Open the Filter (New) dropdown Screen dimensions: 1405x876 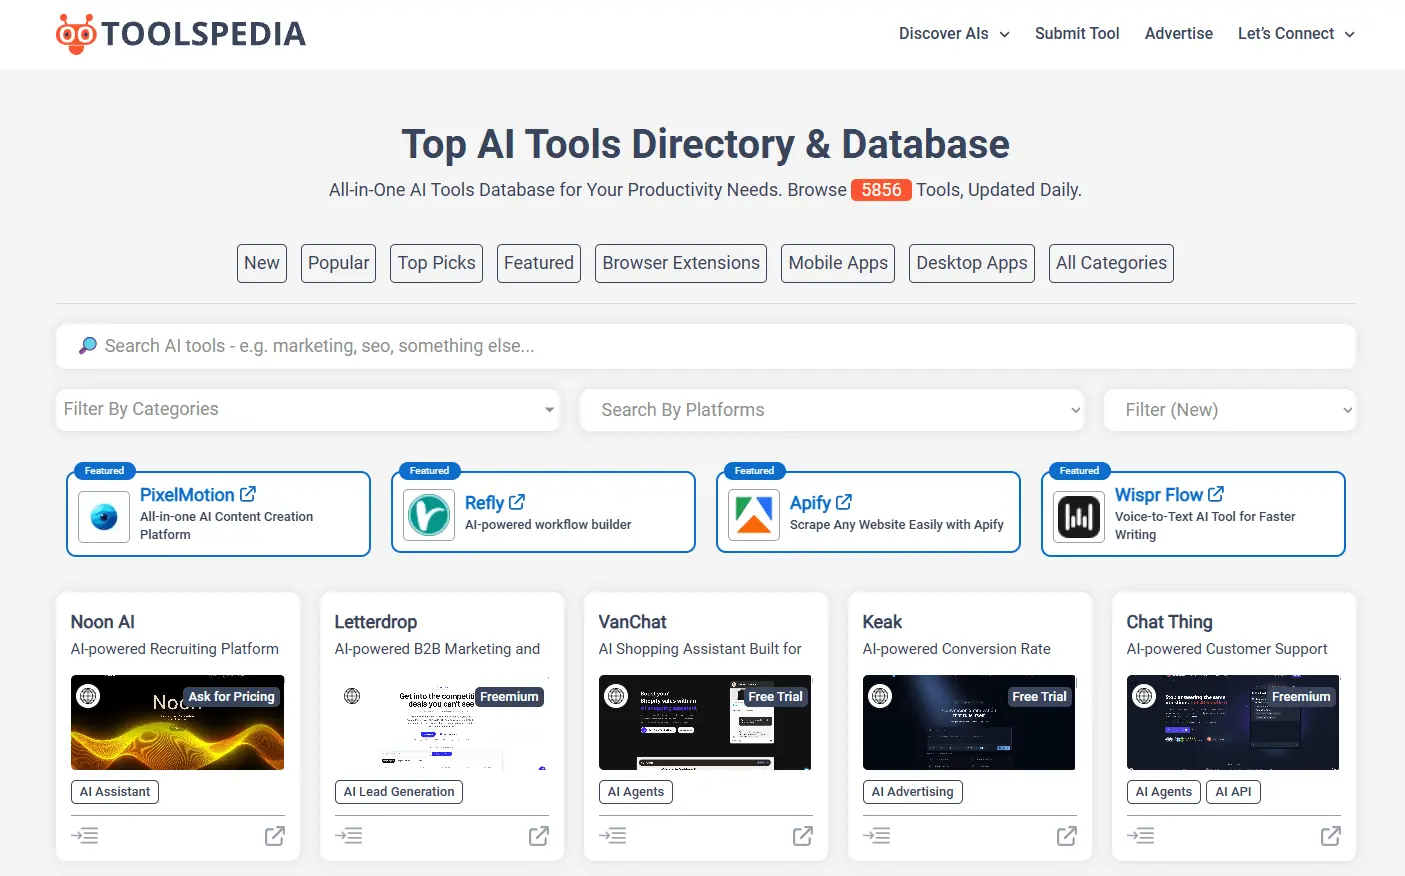click(1230, 410)
